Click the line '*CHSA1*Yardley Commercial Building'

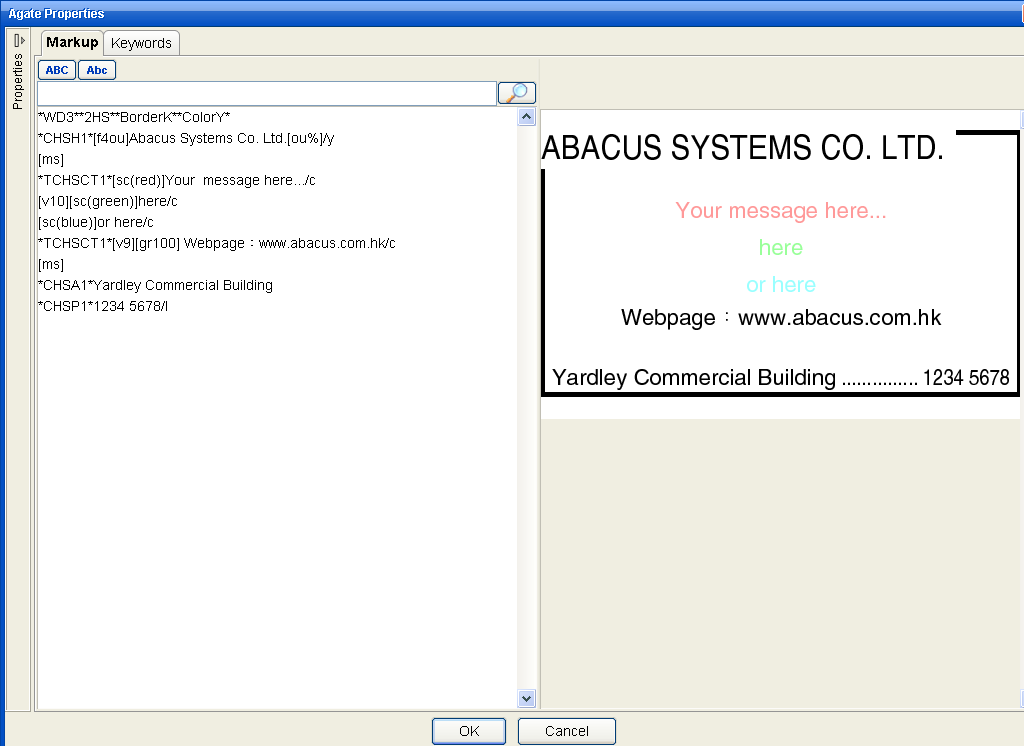[155, 285]
